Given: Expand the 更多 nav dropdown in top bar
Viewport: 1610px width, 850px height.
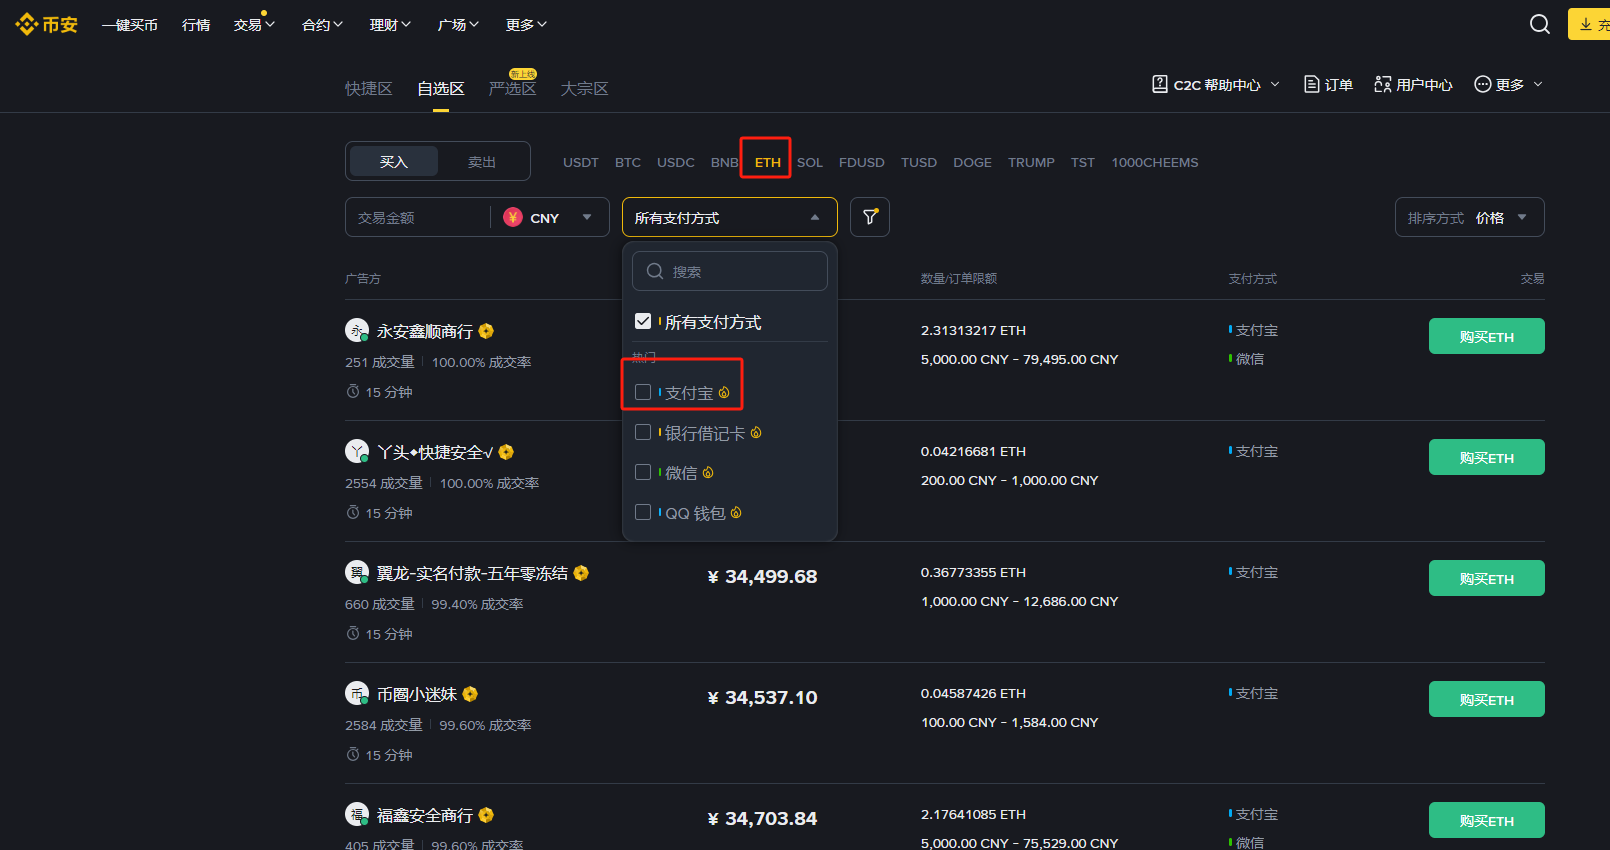Looking at the screenshot, I should (526, 25).
